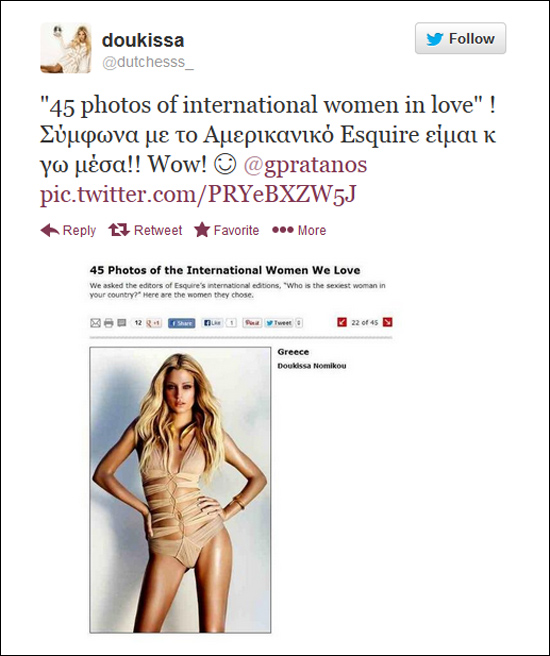Click the Facebook Like button

point(212,323)
